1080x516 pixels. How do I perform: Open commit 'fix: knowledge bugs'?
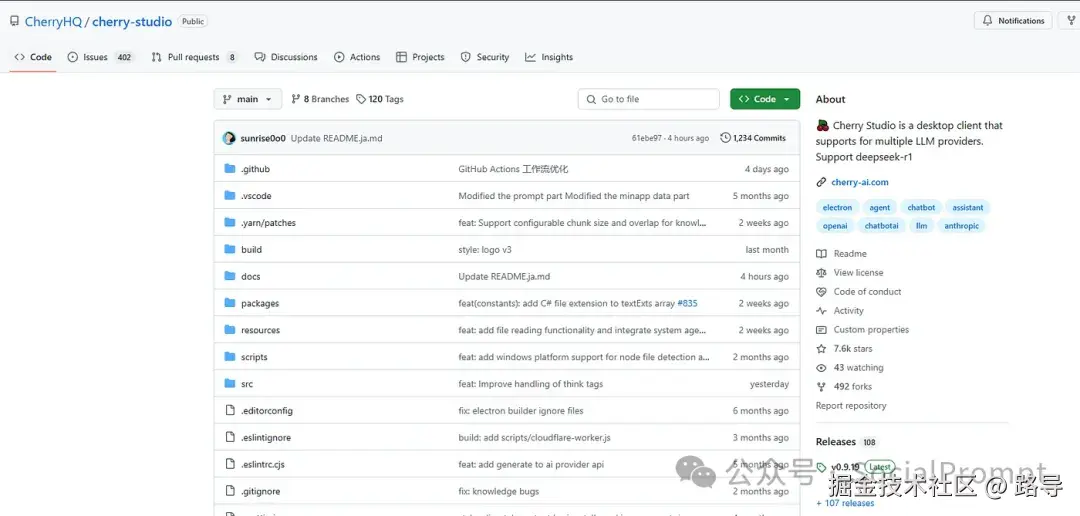(499, 491)
